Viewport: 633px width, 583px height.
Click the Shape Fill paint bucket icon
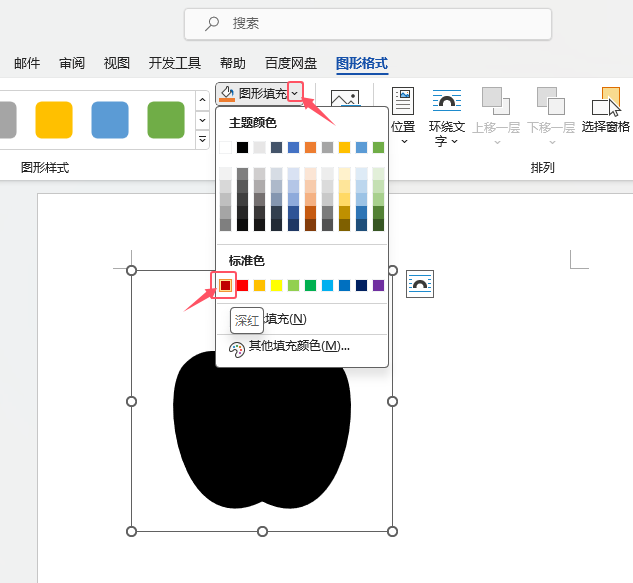click(x=228, y=93)
